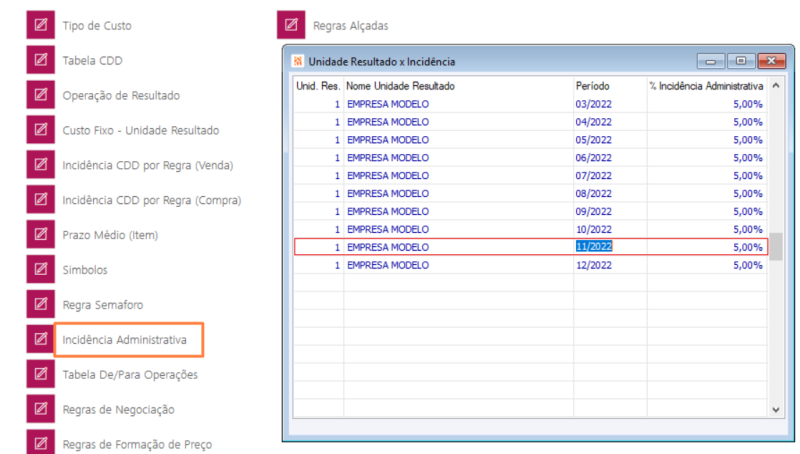Screen dimensions: 800x454
Task: Click the edit icon beside Prazo Médio (Item)
Action: point(41,234)
